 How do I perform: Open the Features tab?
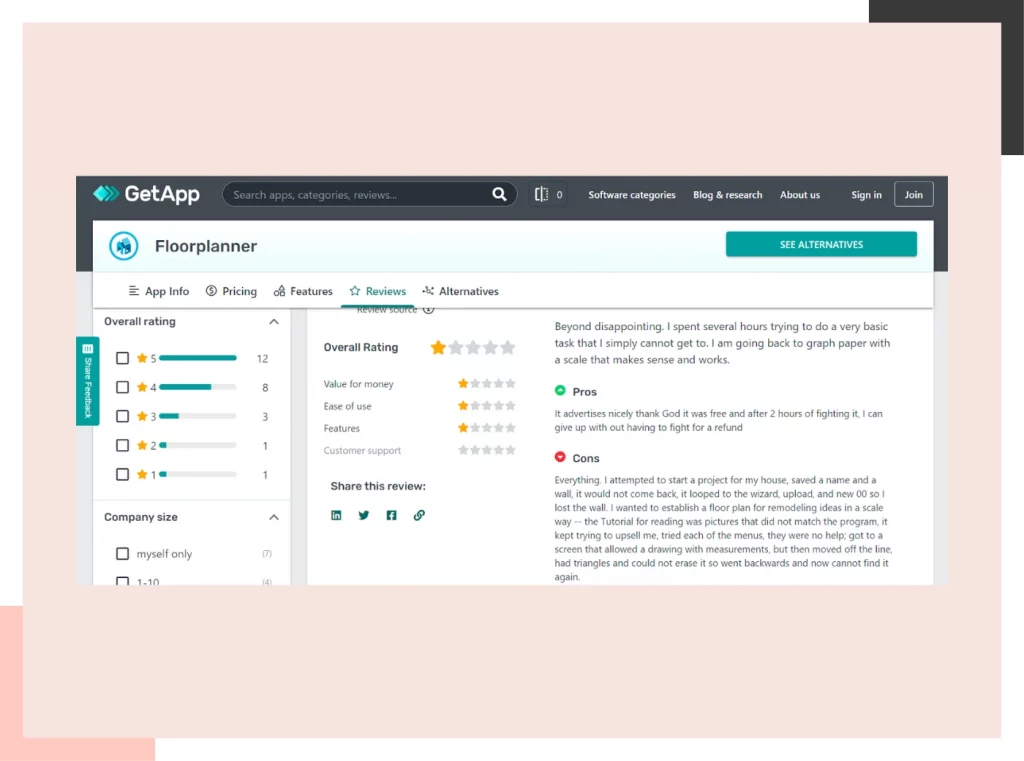303,291
